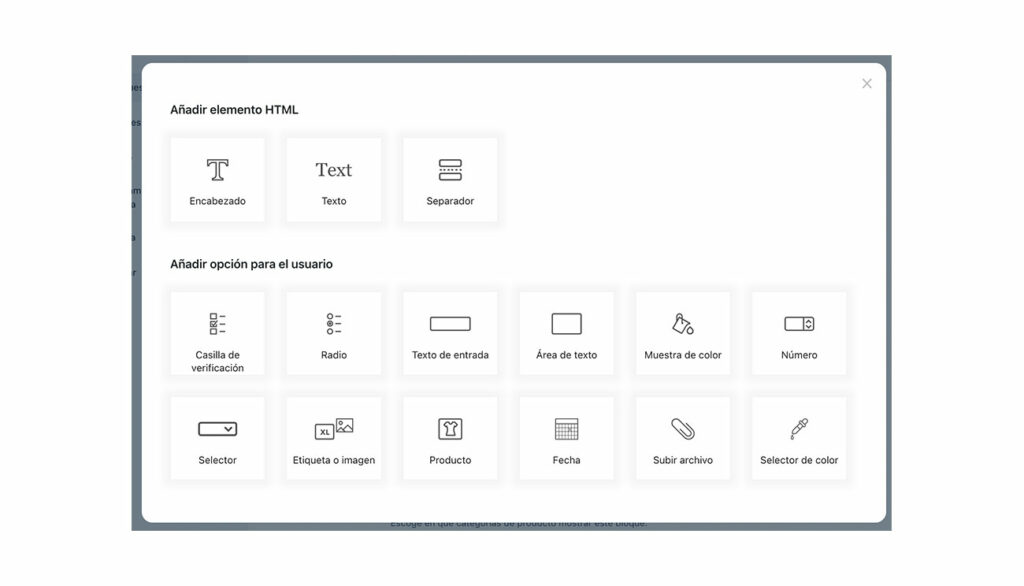Open the Selector dropdown option tile
1024x586 pixels.
click(x=217, y=437)
